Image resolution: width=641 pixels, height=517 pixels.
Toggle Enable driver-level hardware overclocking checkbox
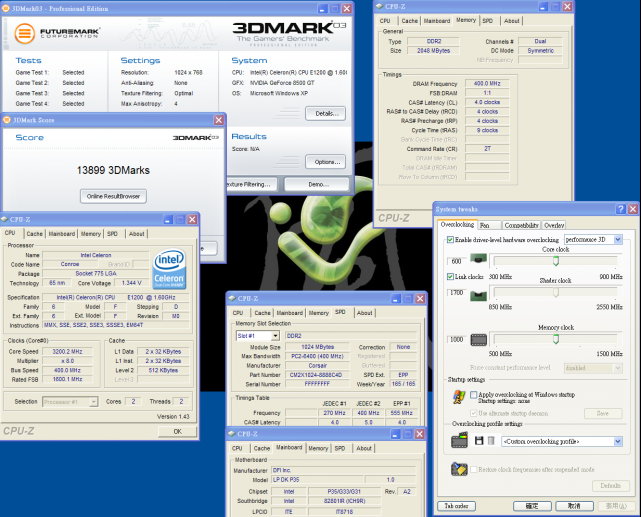450,239
